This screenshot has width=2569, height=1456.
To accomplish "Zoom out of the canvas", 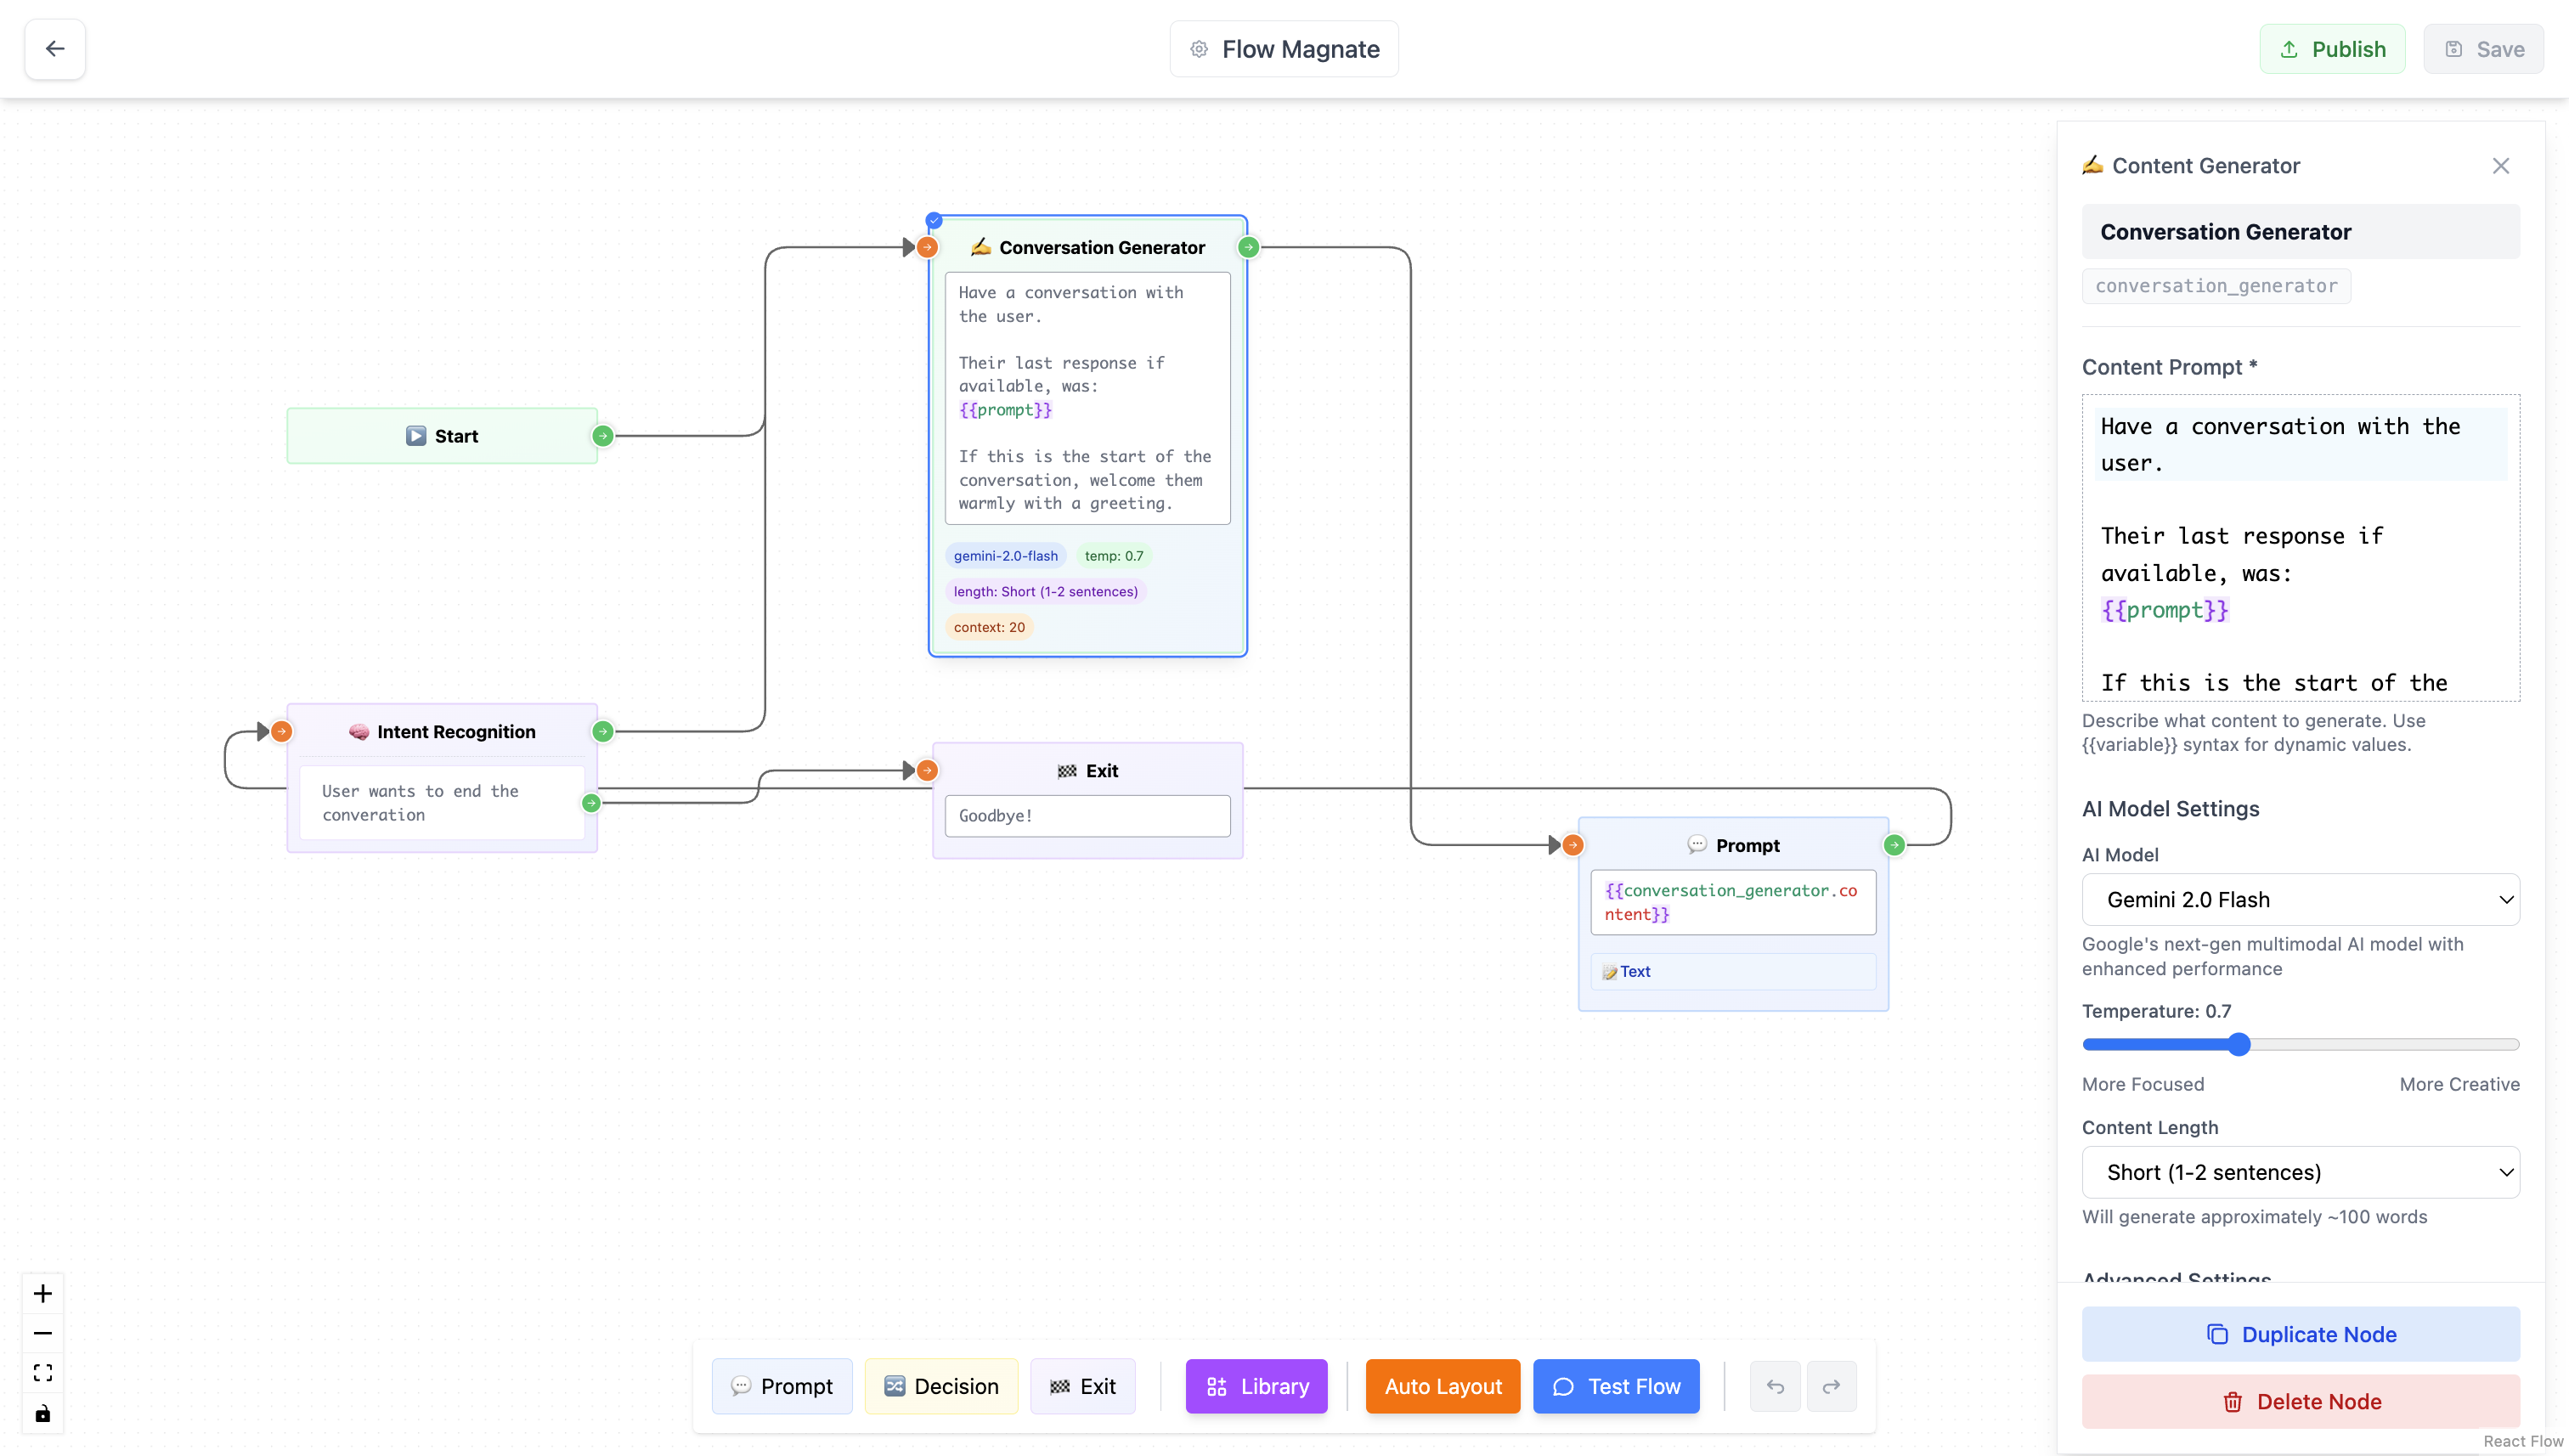I will coord(42,1333).
